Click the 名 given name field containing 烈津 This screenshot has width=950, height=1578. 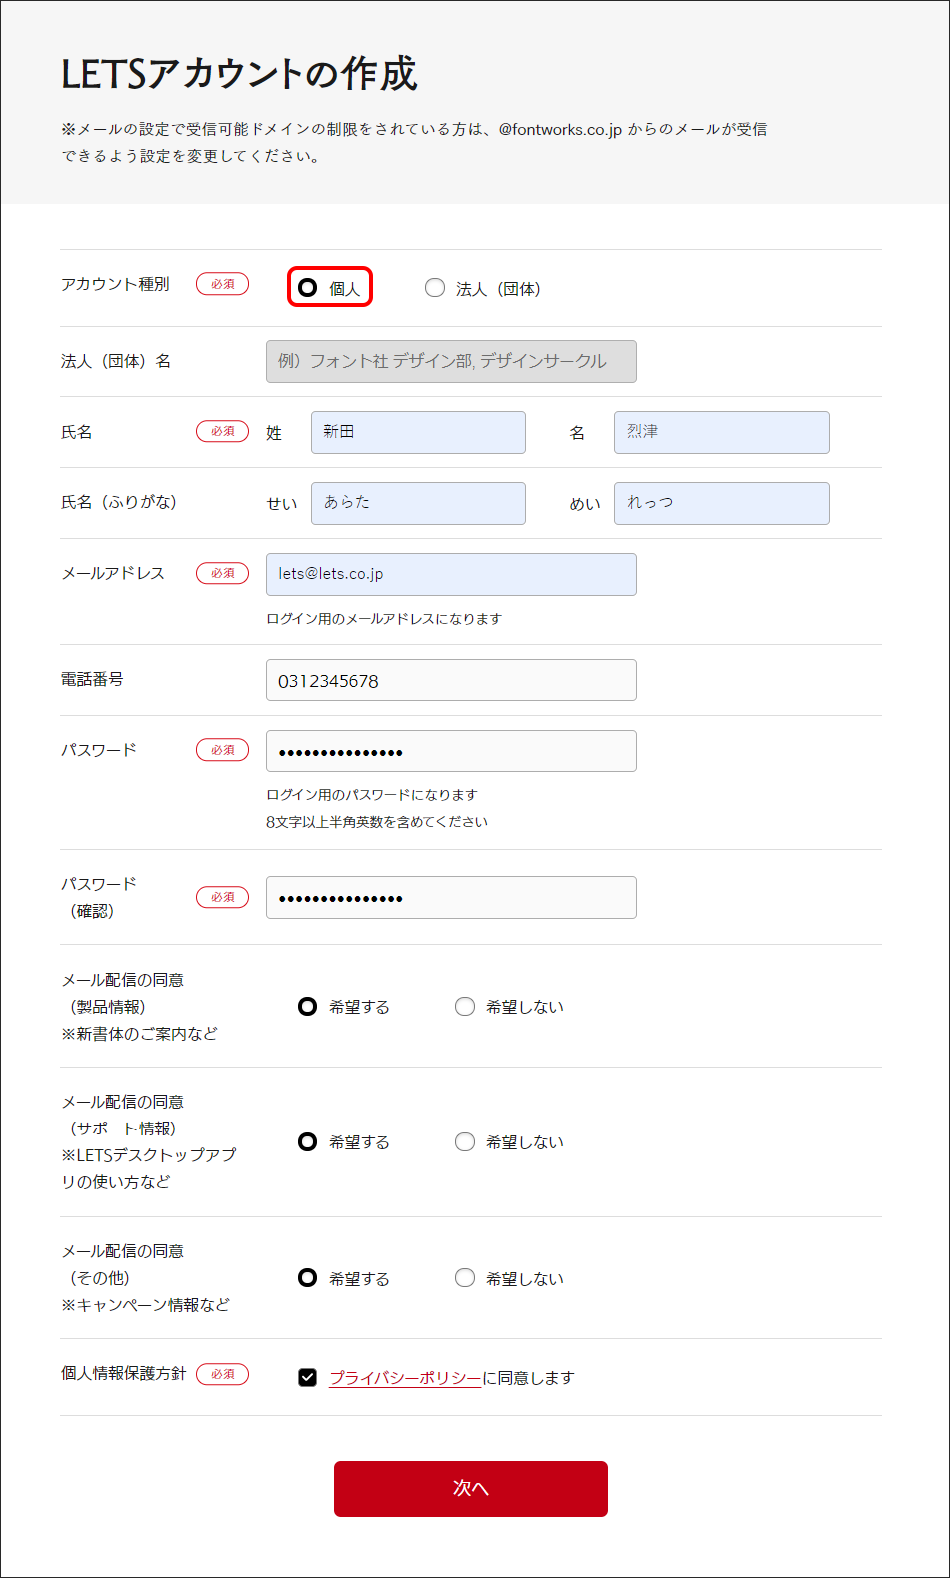click(x=721, y=432)
